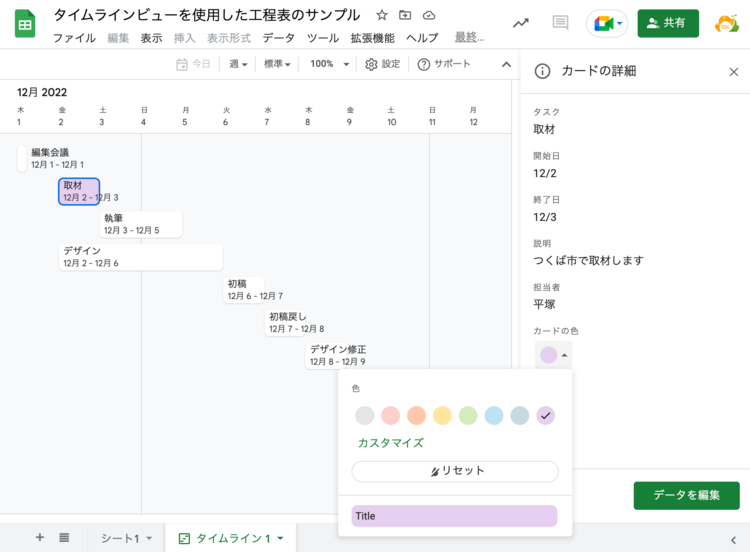Image resolution: width=750 pixels, height=552 pixels.
Task: Choose the checked purple color swatch
Action: click(x=545, y=415)
